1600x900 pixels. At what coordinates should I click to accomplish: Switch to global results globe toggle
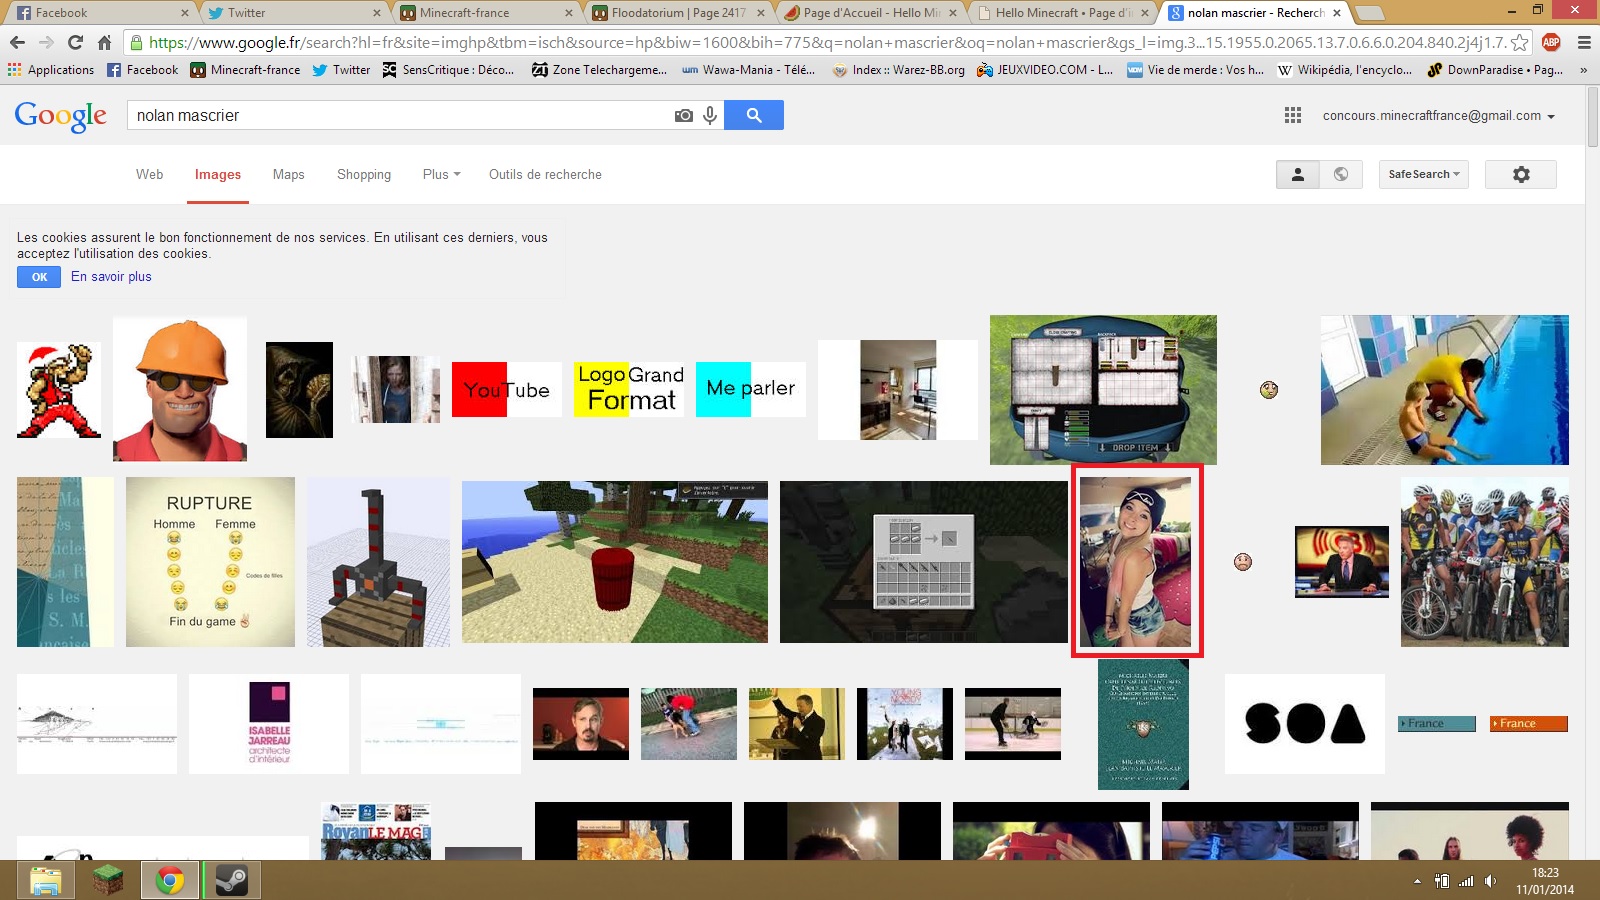tap(1341, 174)
